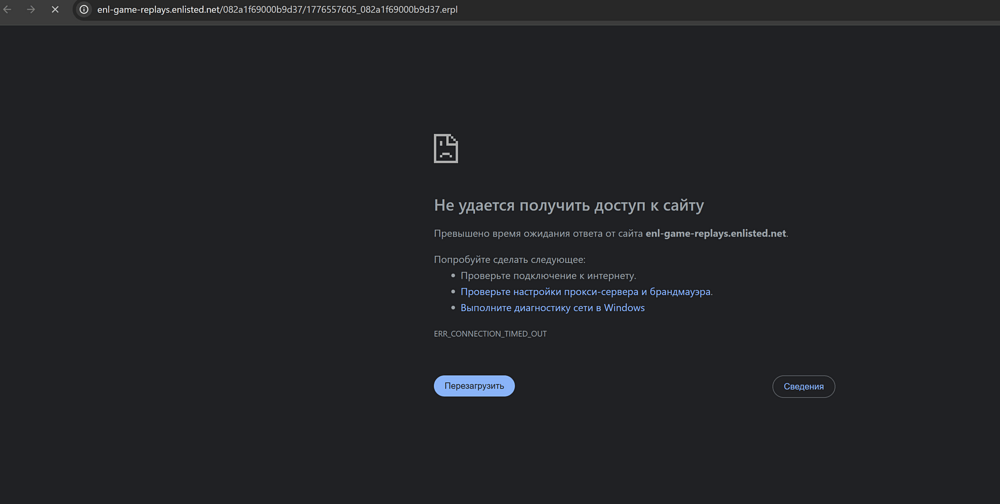The height and width of the screenshot is (504, 1000).
Task: Open the Сведения details button
Action: tap(803, 386)
